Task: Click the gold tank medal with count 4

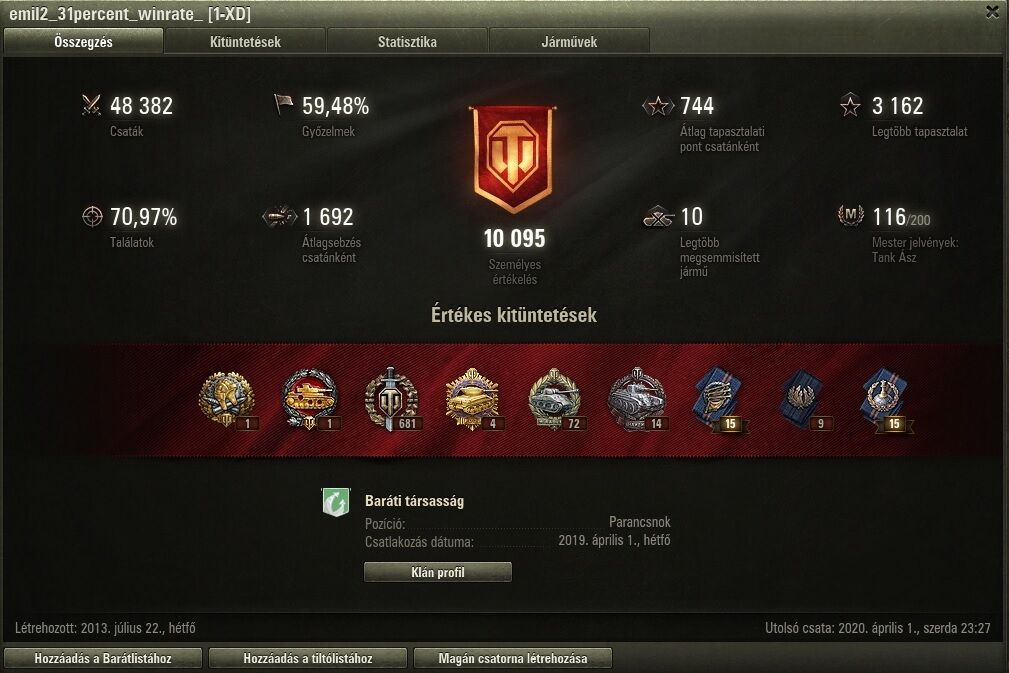Action: pyautogui.click(x=472, y=400)
